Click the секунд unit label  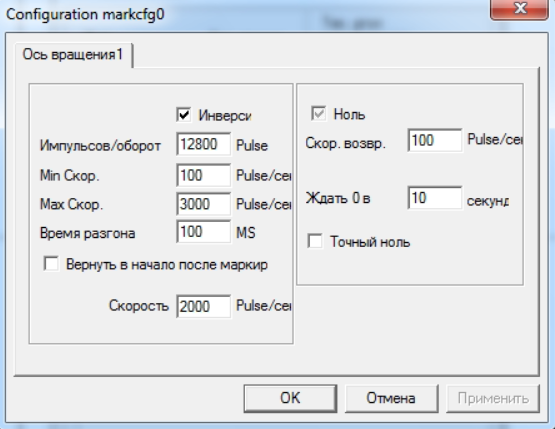click(488, 201)
